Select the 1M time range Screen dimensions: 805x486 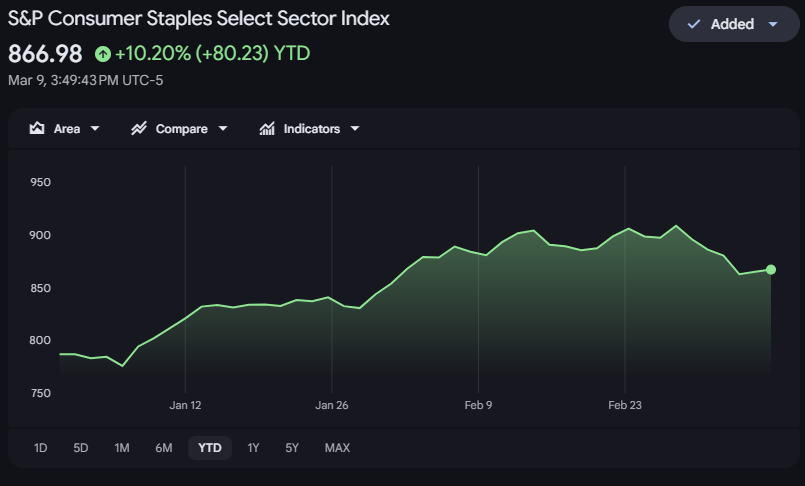[122, 448]
